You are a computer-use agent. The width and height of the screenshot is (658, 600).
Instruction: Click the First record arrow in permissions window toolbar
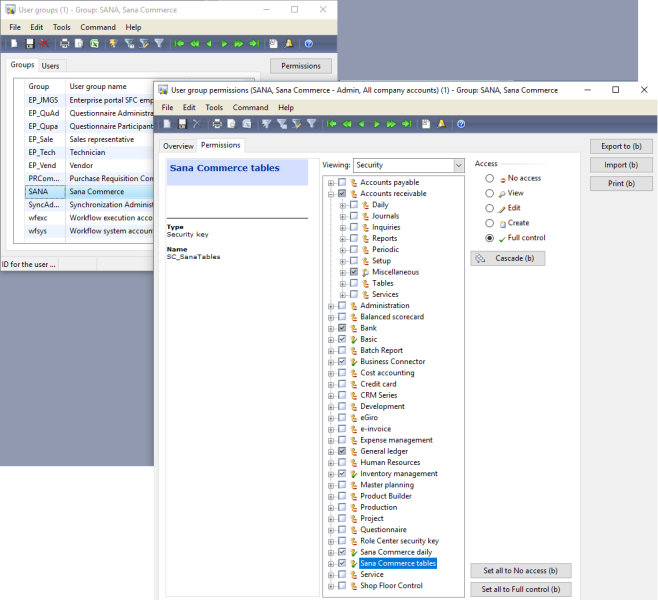point(332,124)
